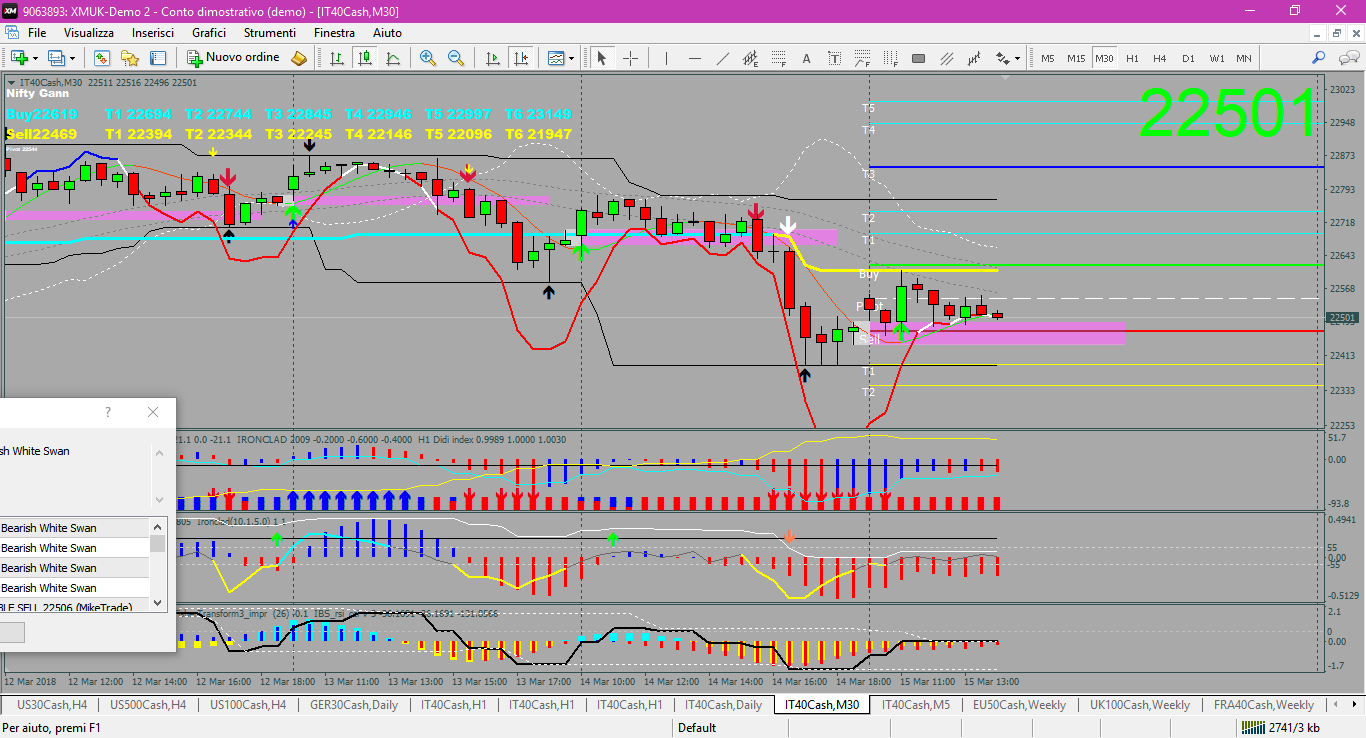Screen dimensions: 1366x738
Task: Open the Inserisci menu
Action: [x=153, y=33]
